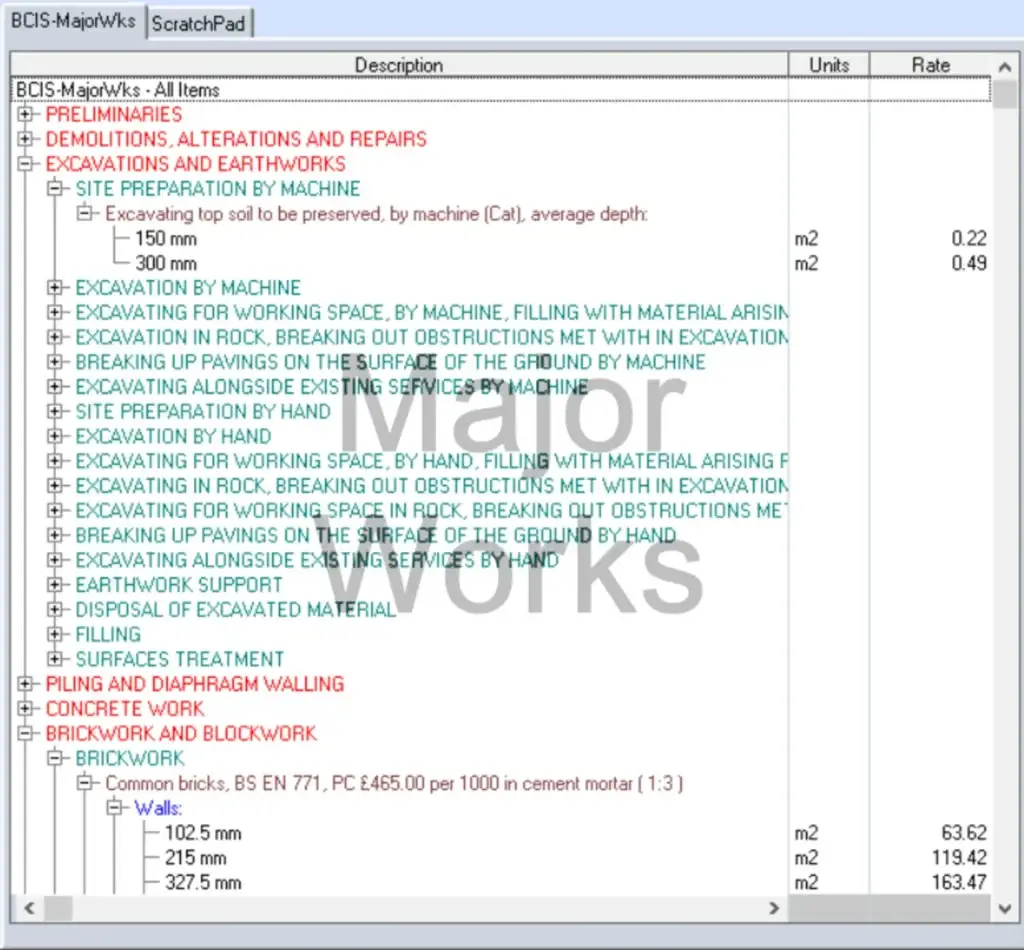Expand 'EXCAVATING IN ROCK, BREAKING OUT OBSTRUCTIONS' node
The height and width of the screenshot is (950, 1024).
56,486
